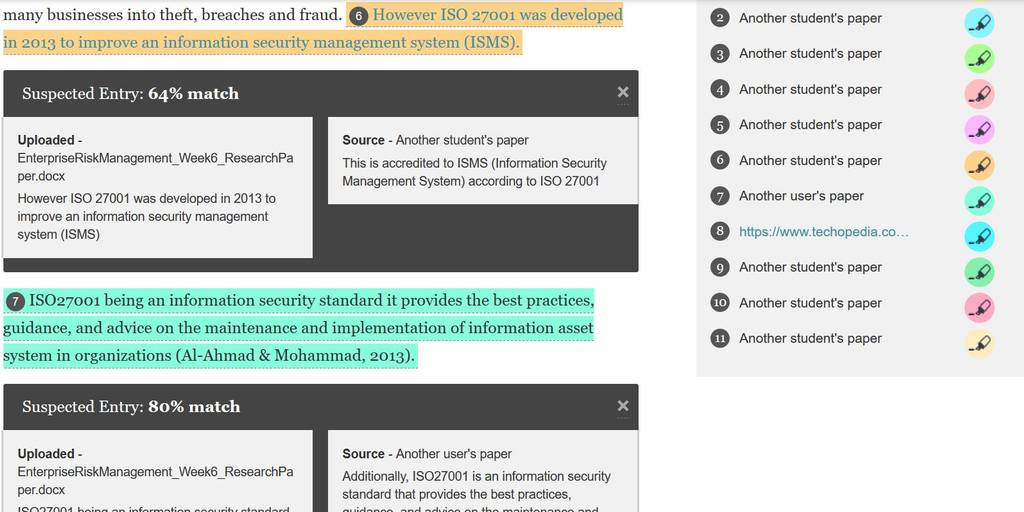Toggle highlight icon for source 10
The width and height of the screenshot is (1024, 512).
tap(979, 308)
